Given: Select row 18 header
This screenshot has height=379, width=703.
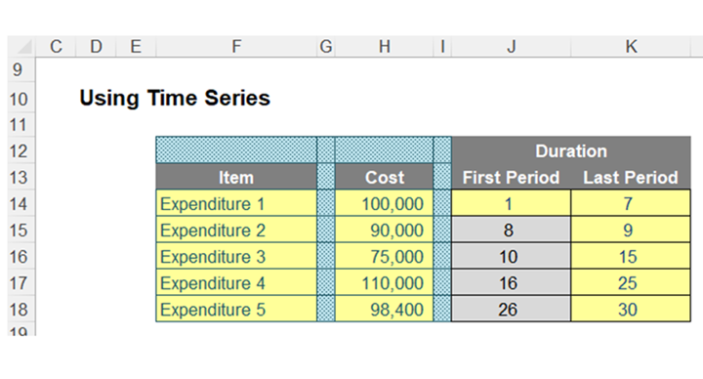Looking at the screenshot, I should 19,309.
